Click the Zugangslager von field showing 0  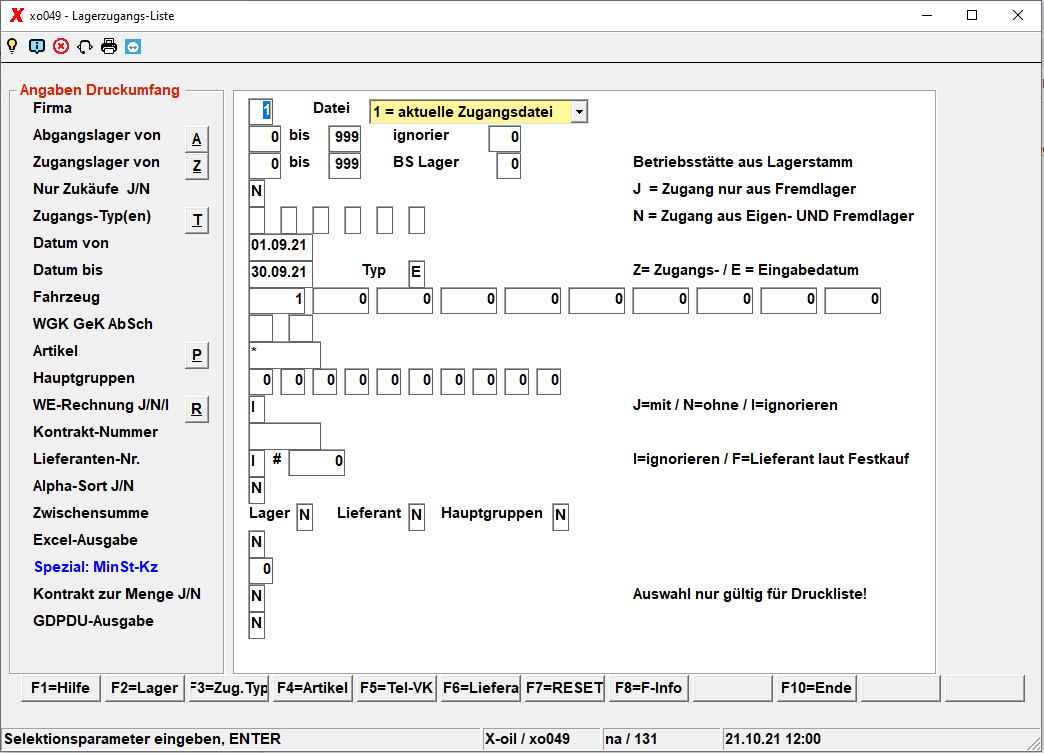click(265, 165)
